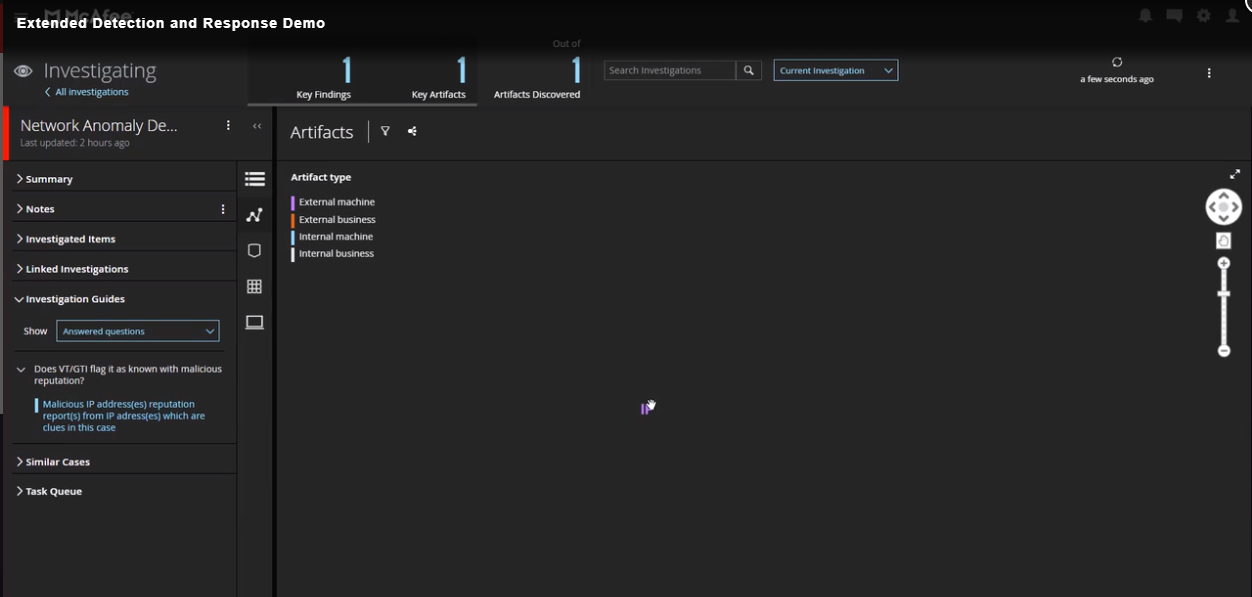
Task: Open the Network Anomaly investigation options menu
Action: click(228, 125)
